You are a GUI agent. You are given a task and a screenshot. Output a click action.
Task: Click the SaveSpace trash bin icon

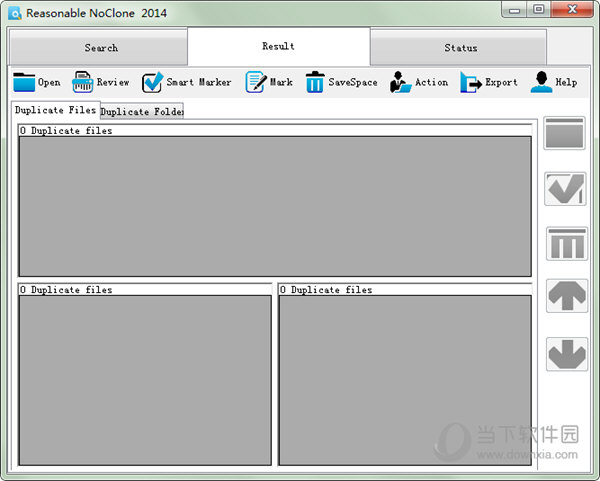pos(315,82)
